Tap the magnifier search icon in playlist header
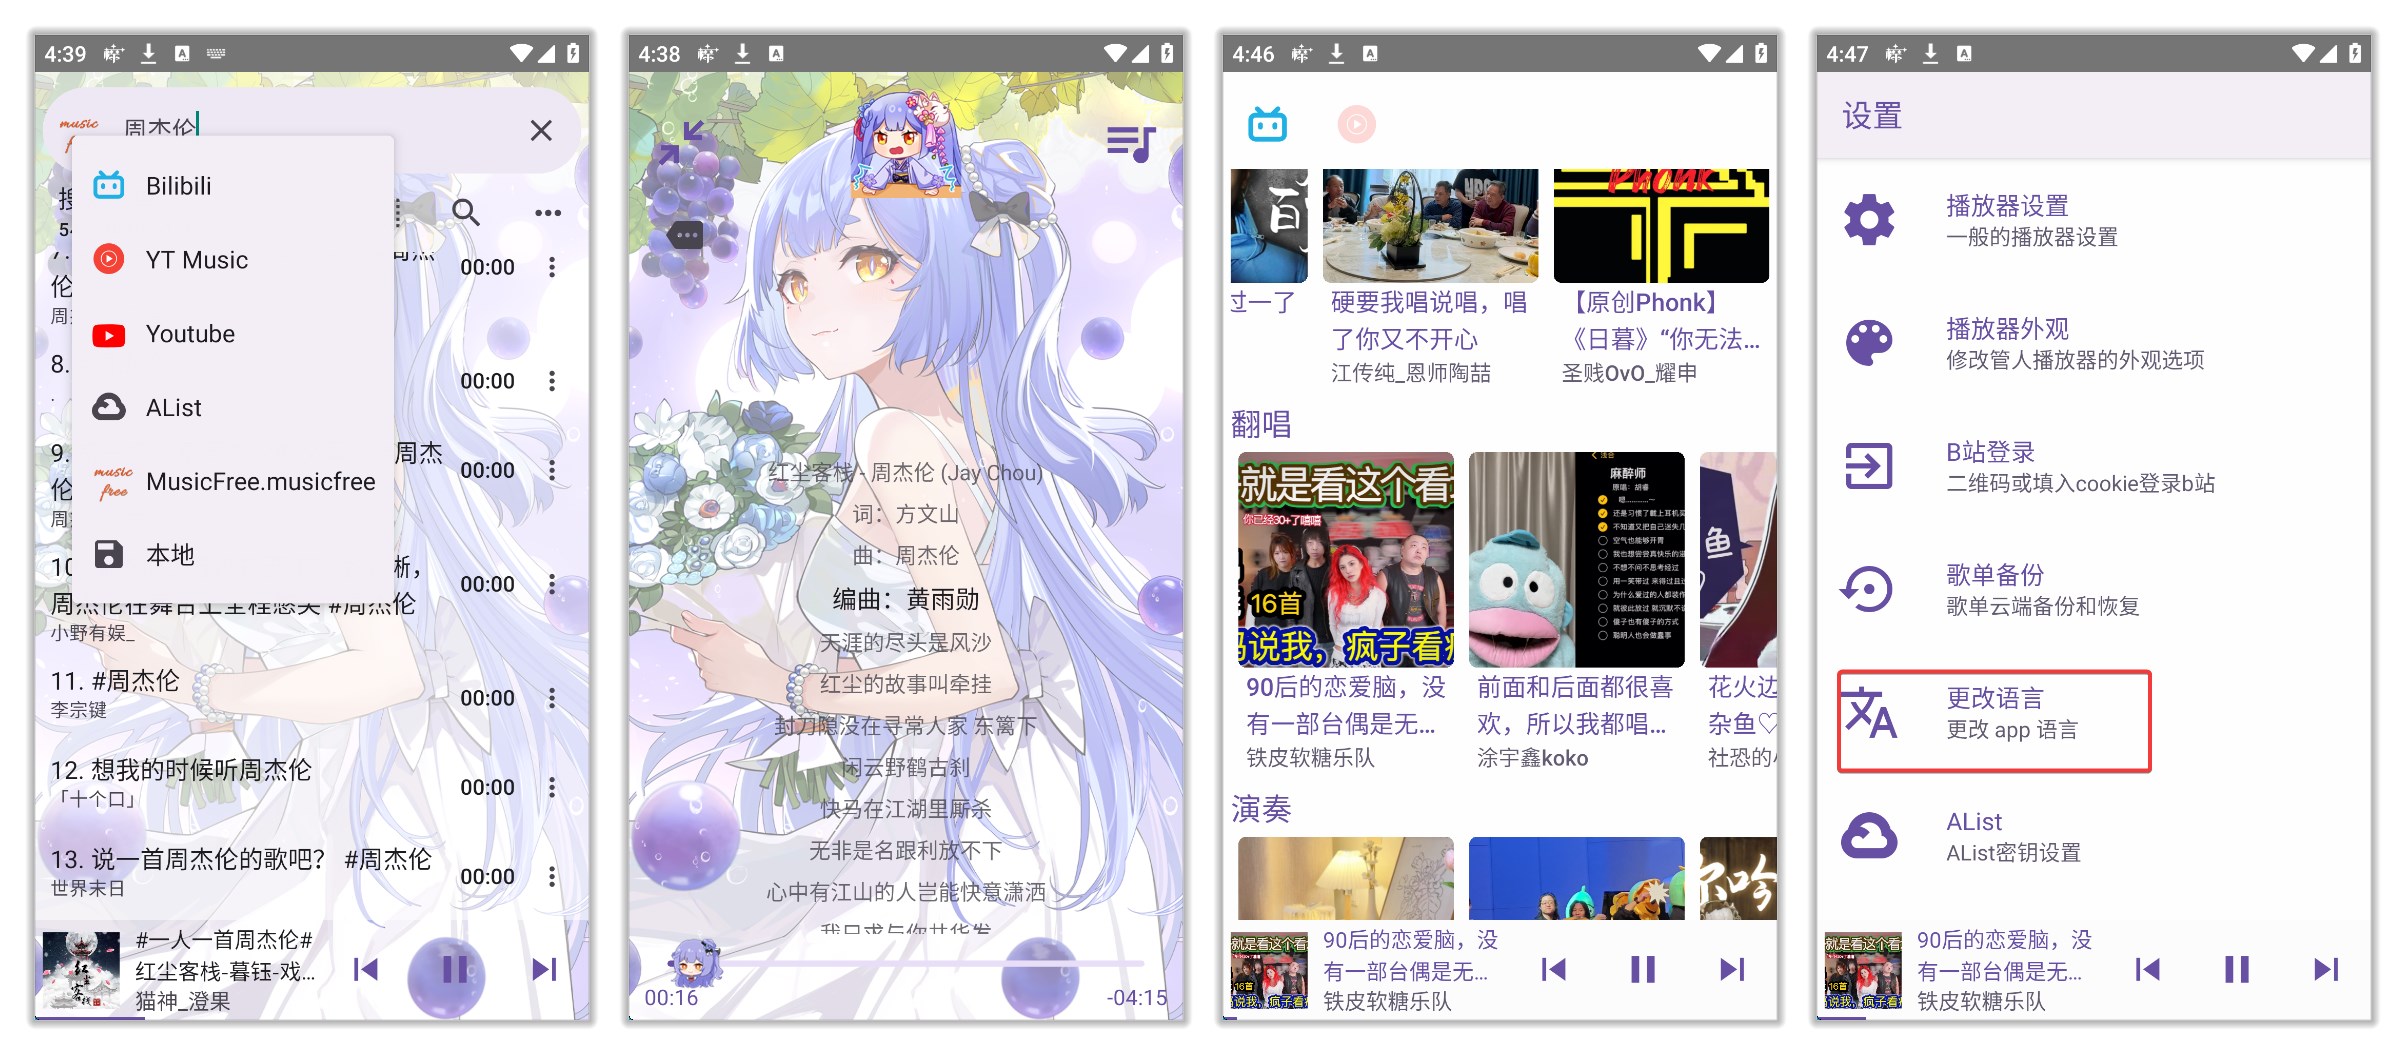The width and height of the screenshot is (2406, 1055). click(x=466, y=212)
